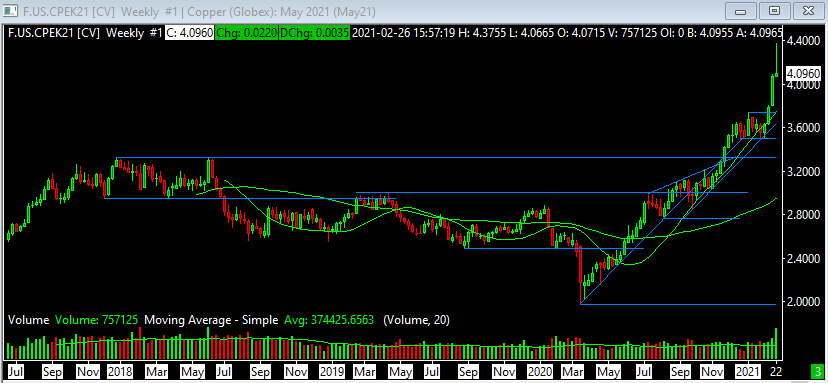Click the tallest volume bar at right edge

776,344
